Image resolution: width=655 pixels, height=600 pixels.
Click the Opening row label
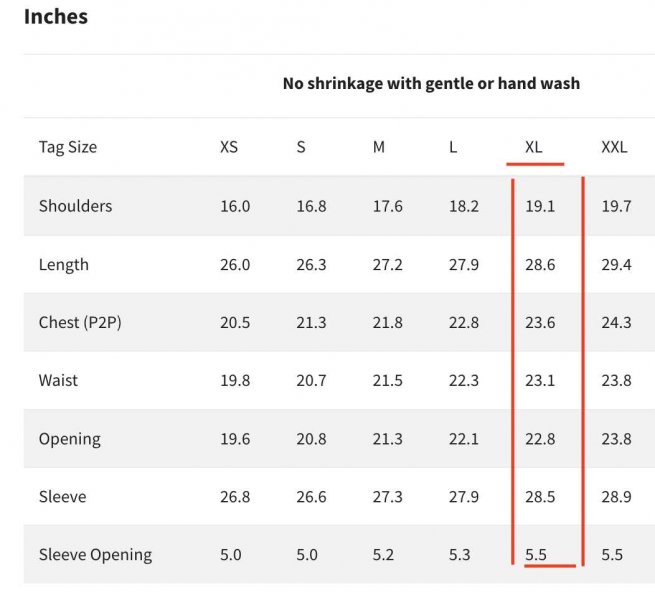[x=69, y=439]
